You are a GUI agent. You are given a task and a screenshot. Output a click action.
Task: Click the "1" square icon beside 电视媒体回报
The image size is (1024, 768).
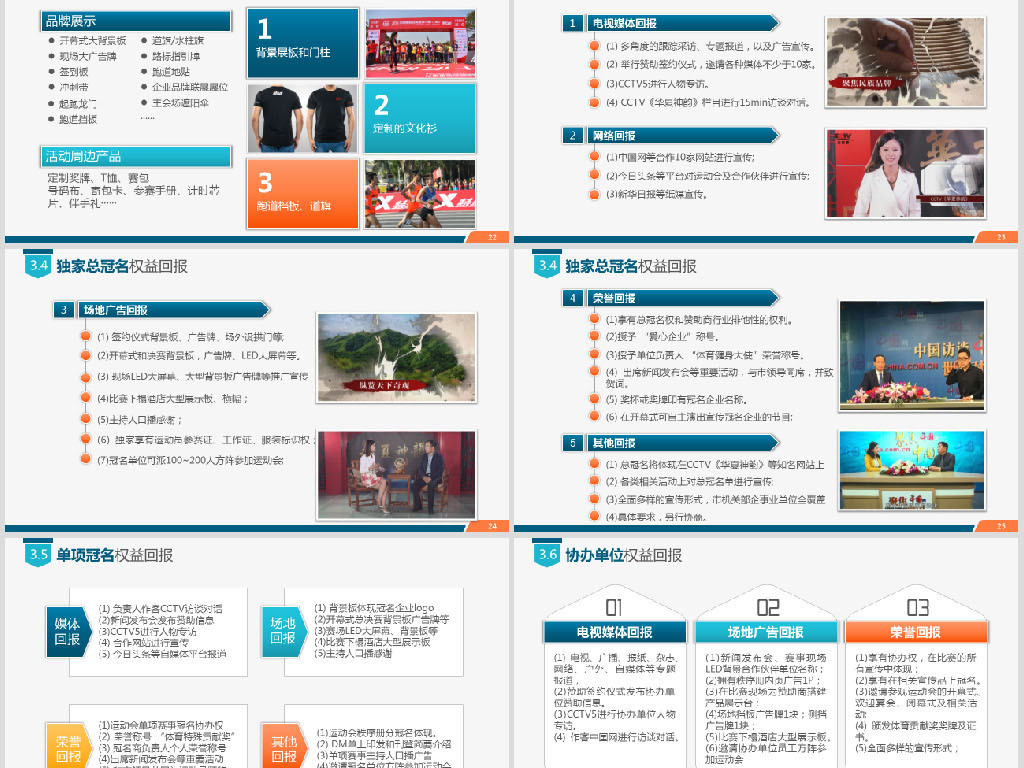point(572,21)
